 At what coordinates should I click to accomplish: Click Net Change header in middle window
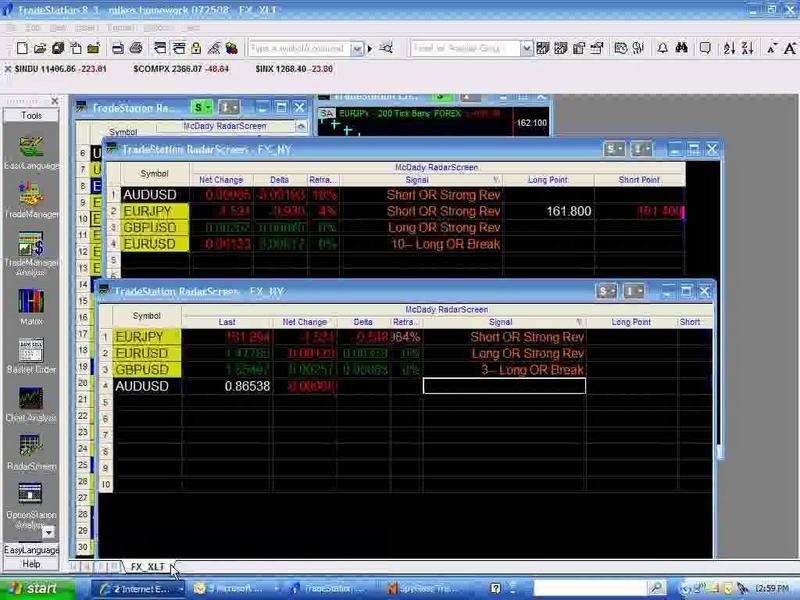(221, 180)
